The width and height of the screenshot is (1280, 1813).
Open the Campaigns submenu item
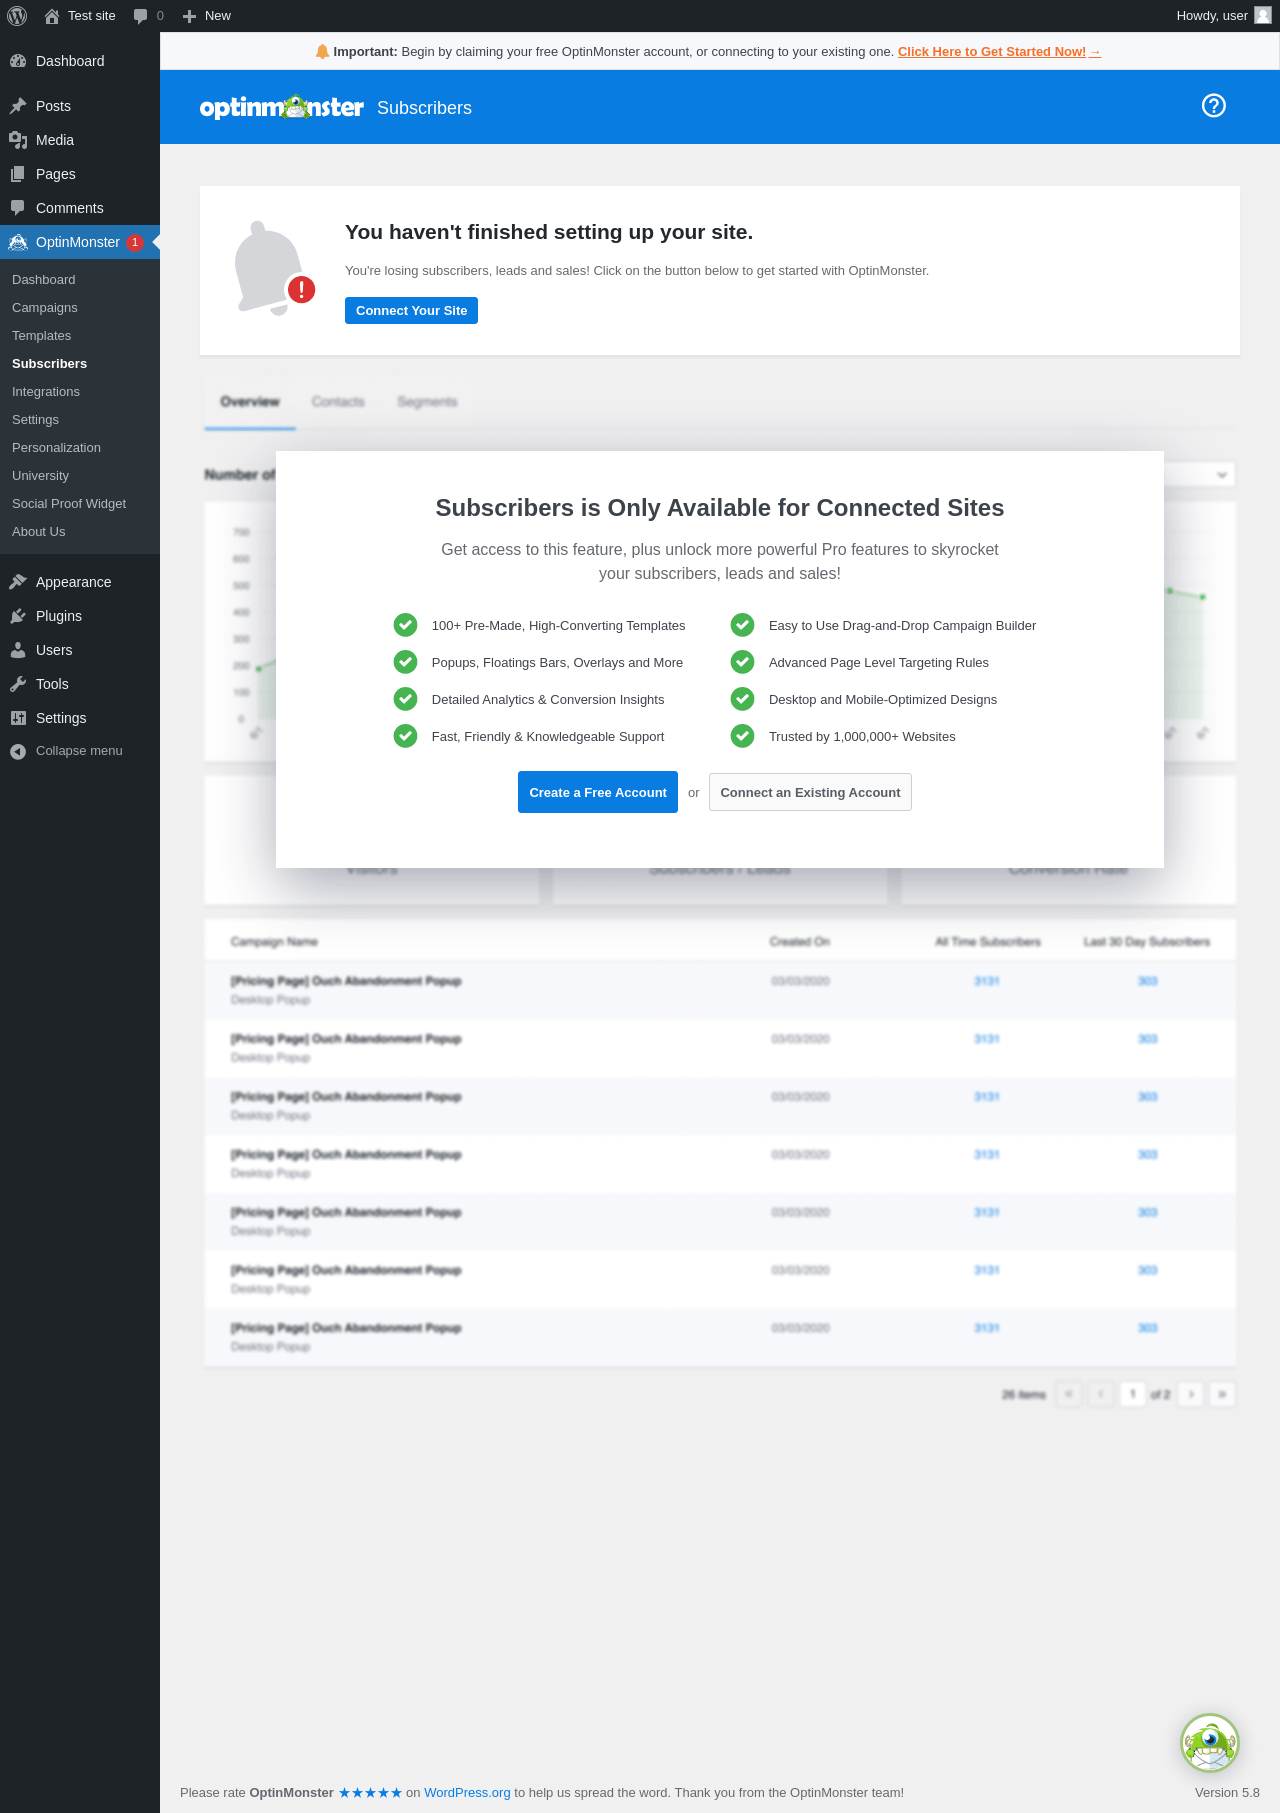tap(45, 308)
